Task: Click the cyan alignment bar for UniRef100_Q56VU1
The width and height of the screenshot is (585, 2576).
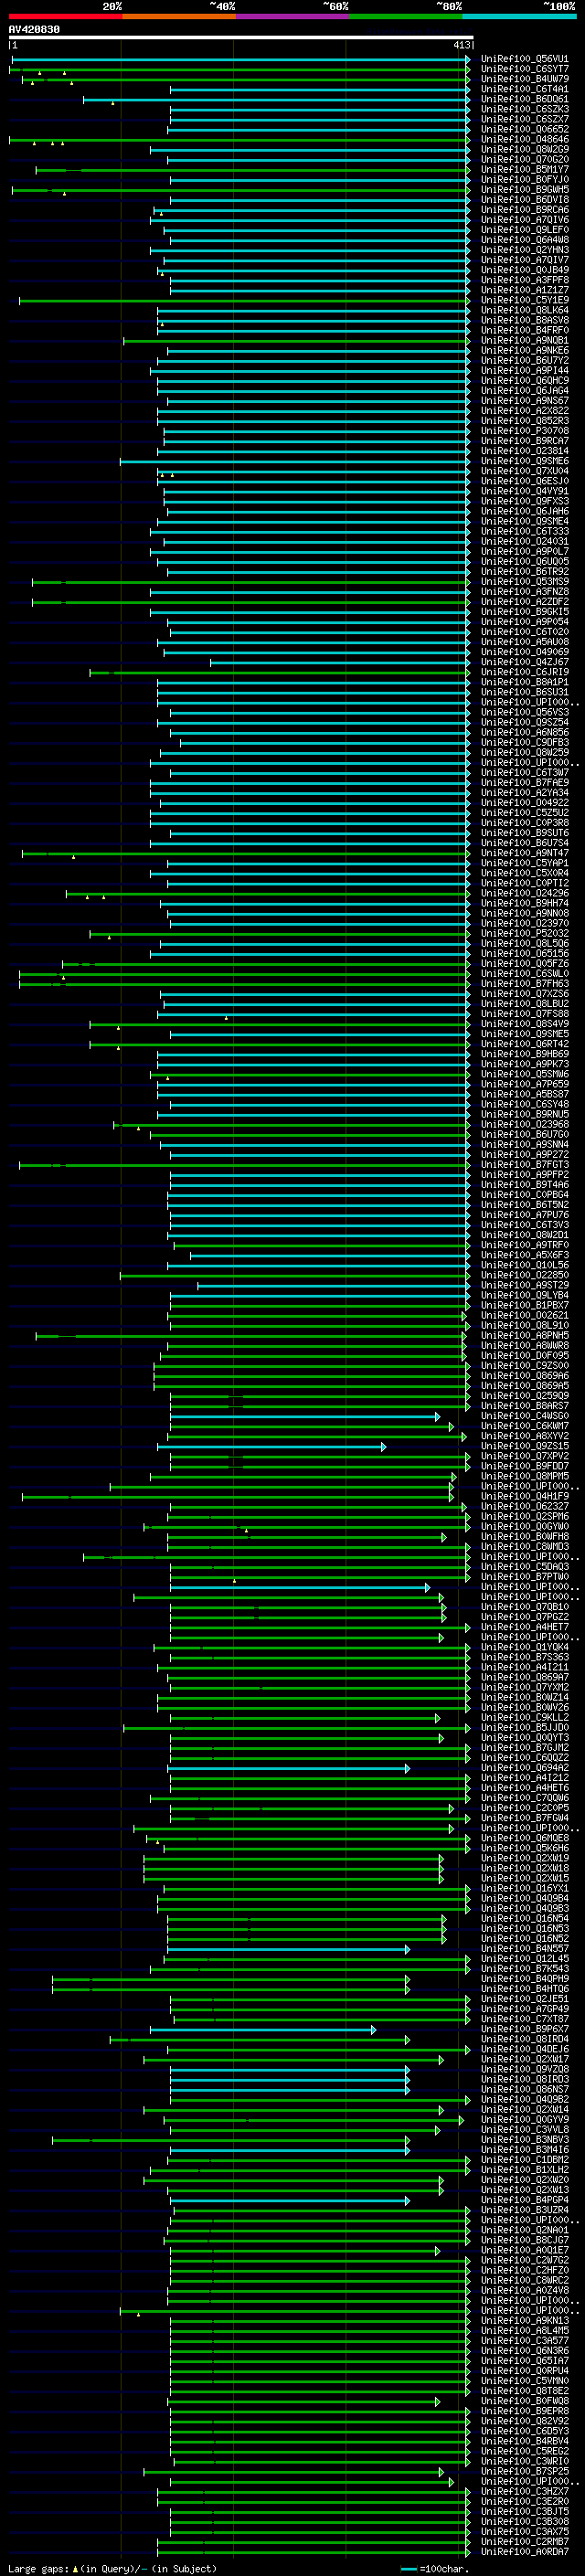Action: coord(240,60)
